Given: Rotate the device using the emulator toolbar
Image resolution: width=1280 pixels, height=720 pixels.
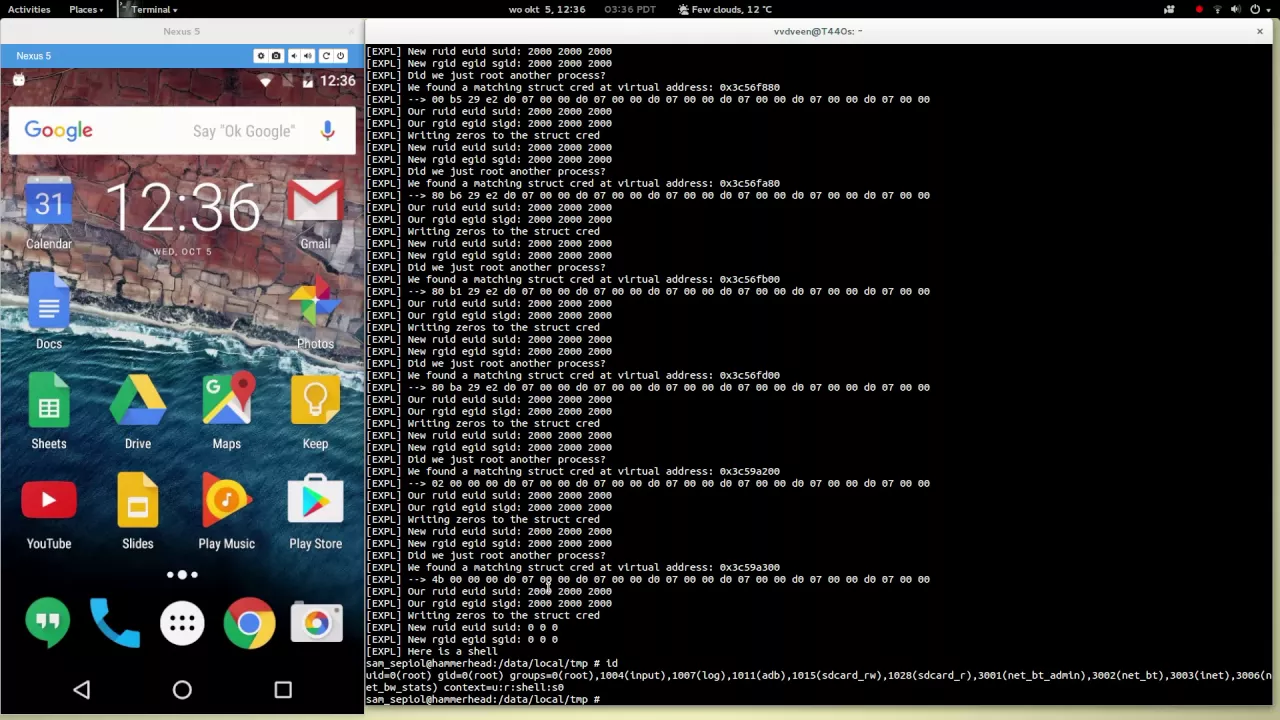Looking at the screenshot, I should pos(325,56).
